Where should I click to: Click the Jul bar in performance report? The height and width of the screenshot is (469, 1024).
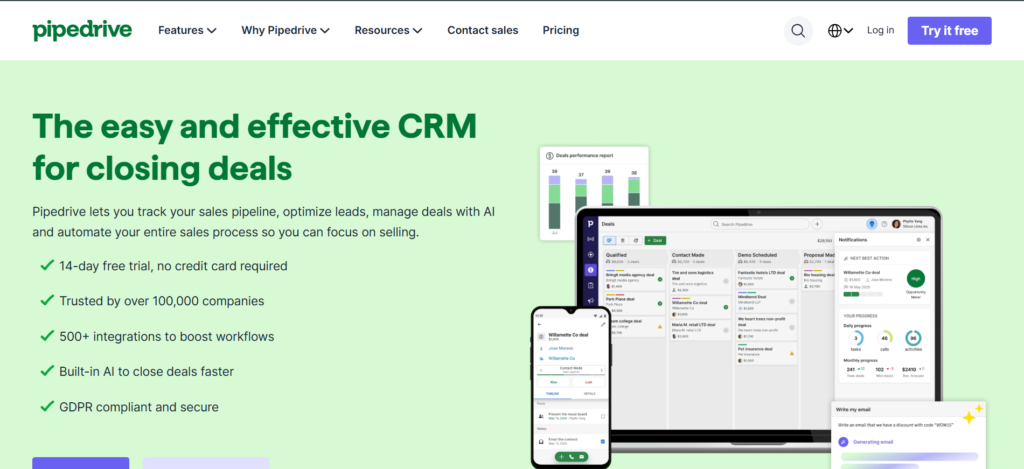coord(554,202)
